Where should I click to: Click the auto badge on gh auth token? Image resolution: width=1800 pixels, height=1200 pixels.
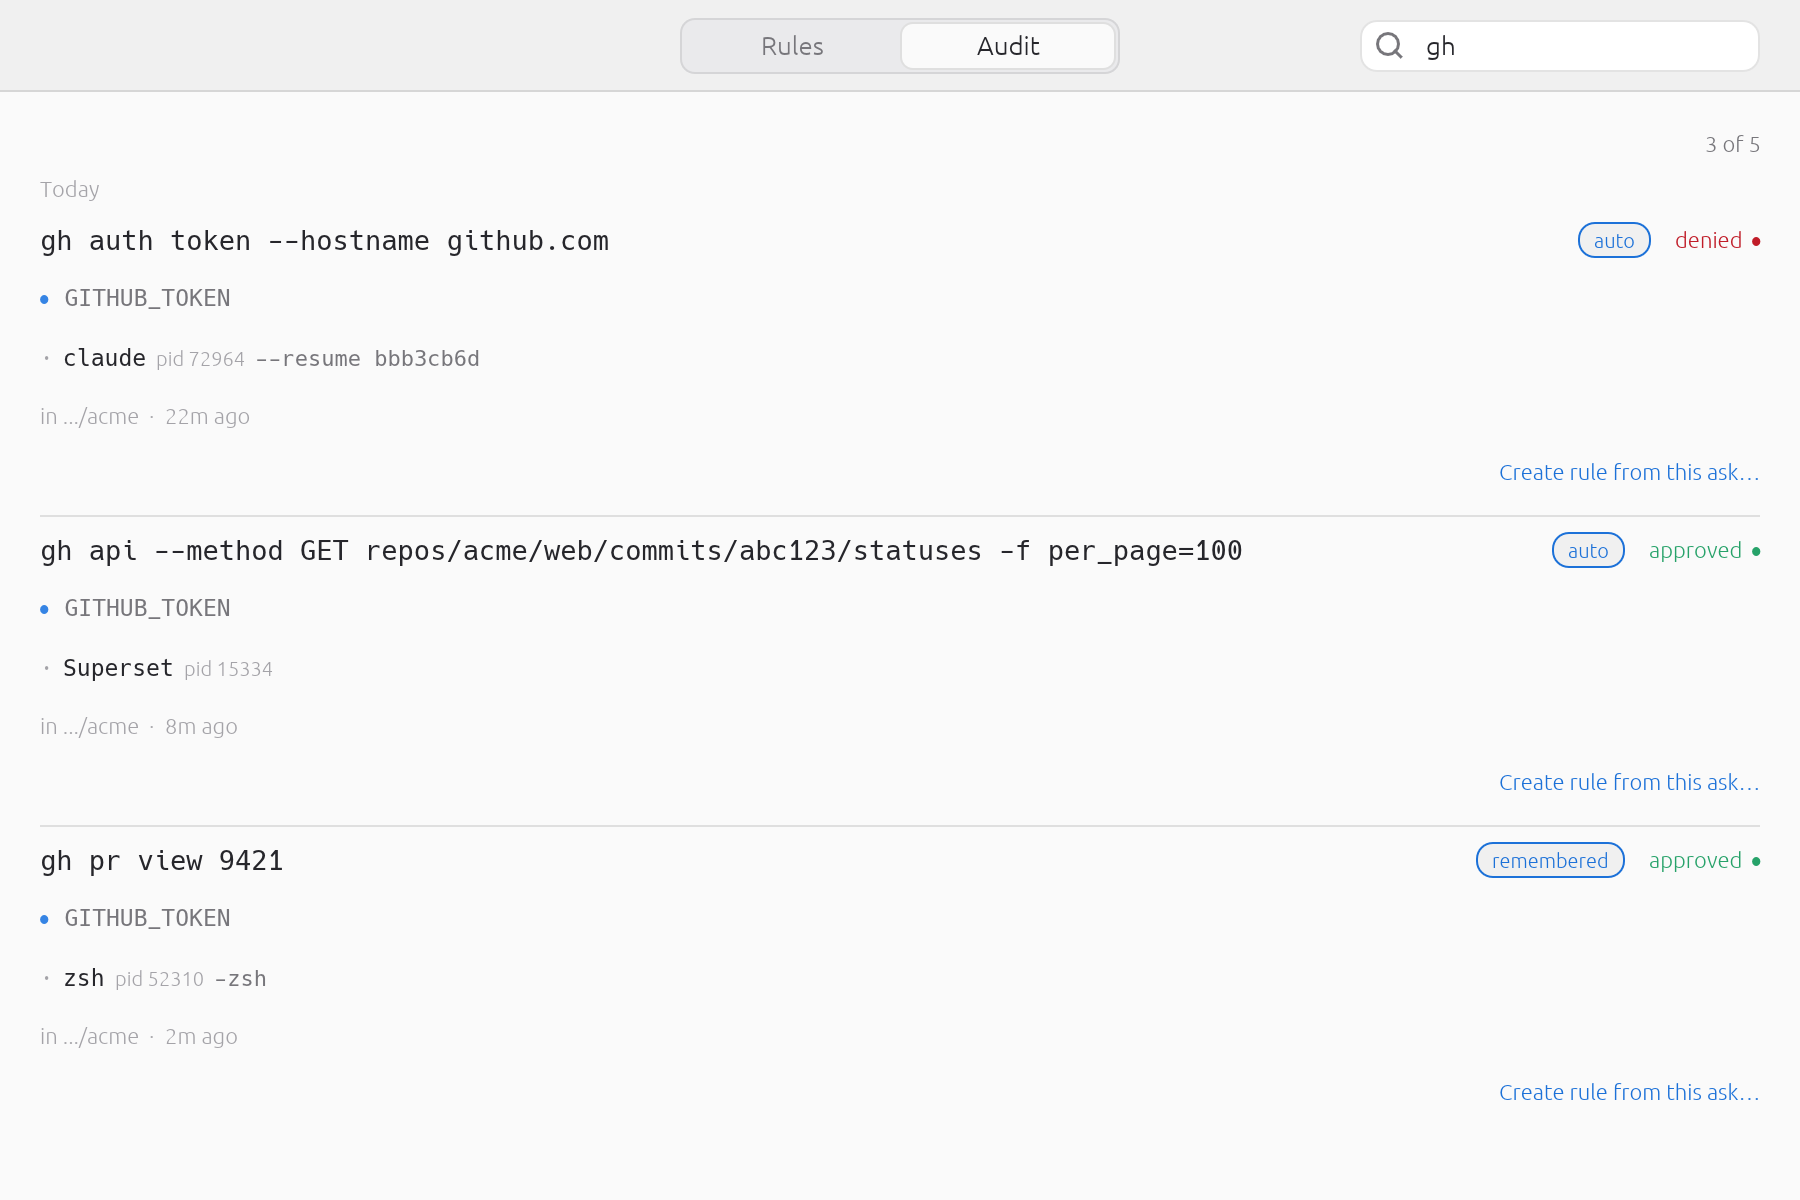point(1614,240)
